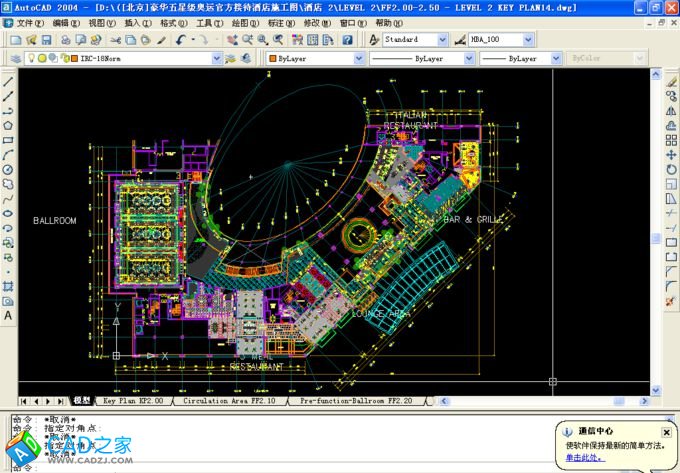Select the Line draw tool
Image resolution: width=680 pixels, height=473 pixels.
click(8, 81)
